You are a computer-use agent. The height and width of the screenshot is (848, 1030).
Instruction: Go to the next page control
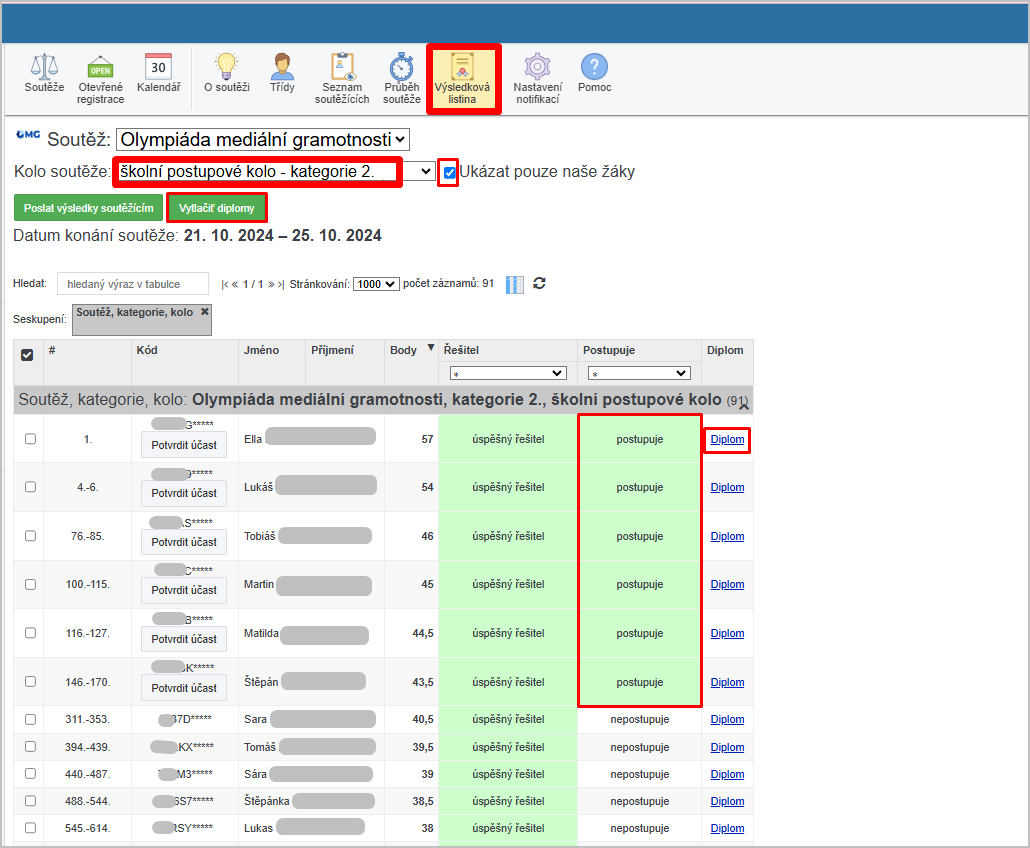[x=271, y=284]
